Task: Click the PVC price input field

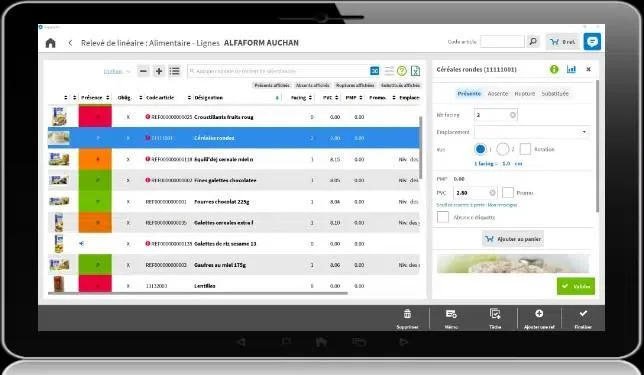Action: pos(475,193)
